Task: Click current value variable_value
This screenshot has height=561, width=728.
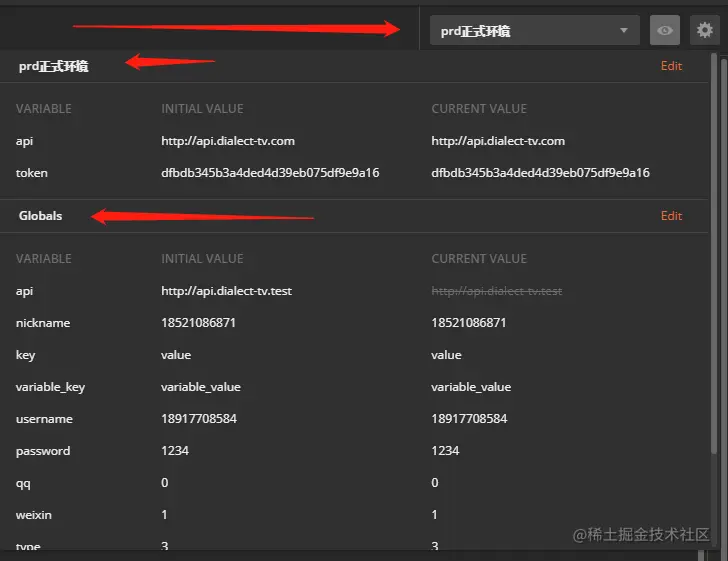Action: (x=471, y=387)
